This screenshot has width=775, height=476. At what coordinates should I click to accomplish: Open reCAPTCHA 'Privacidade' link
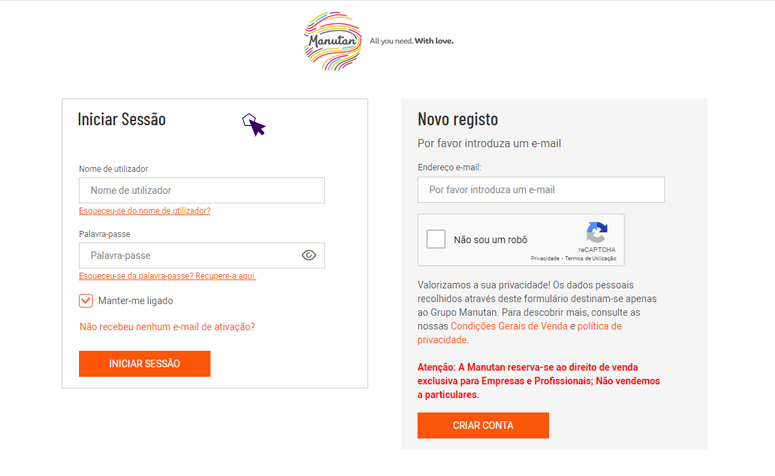[x=545, y=259]
